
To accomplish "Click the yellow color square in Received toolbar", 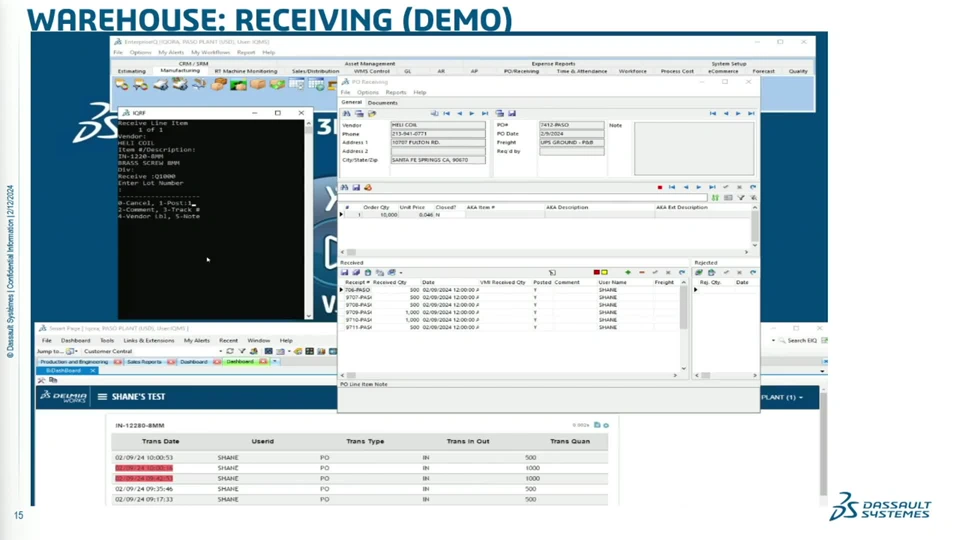I will point(604,272).
